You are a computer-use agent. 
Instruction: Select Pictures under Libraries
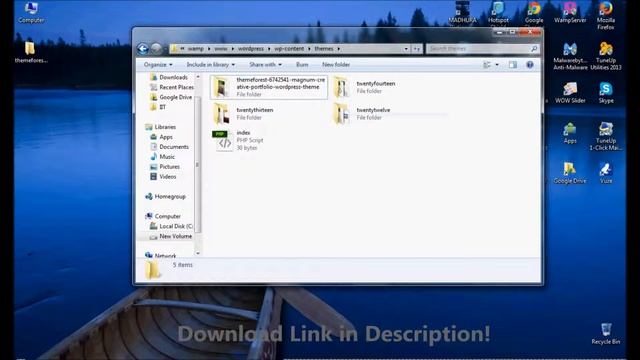coord(165,167)
